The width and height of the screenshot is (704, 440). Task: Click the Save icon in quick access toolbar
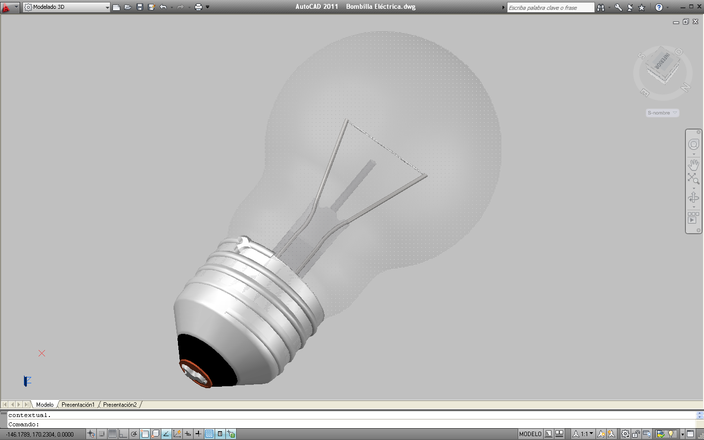pyautogui.click(x=140, y=7)
